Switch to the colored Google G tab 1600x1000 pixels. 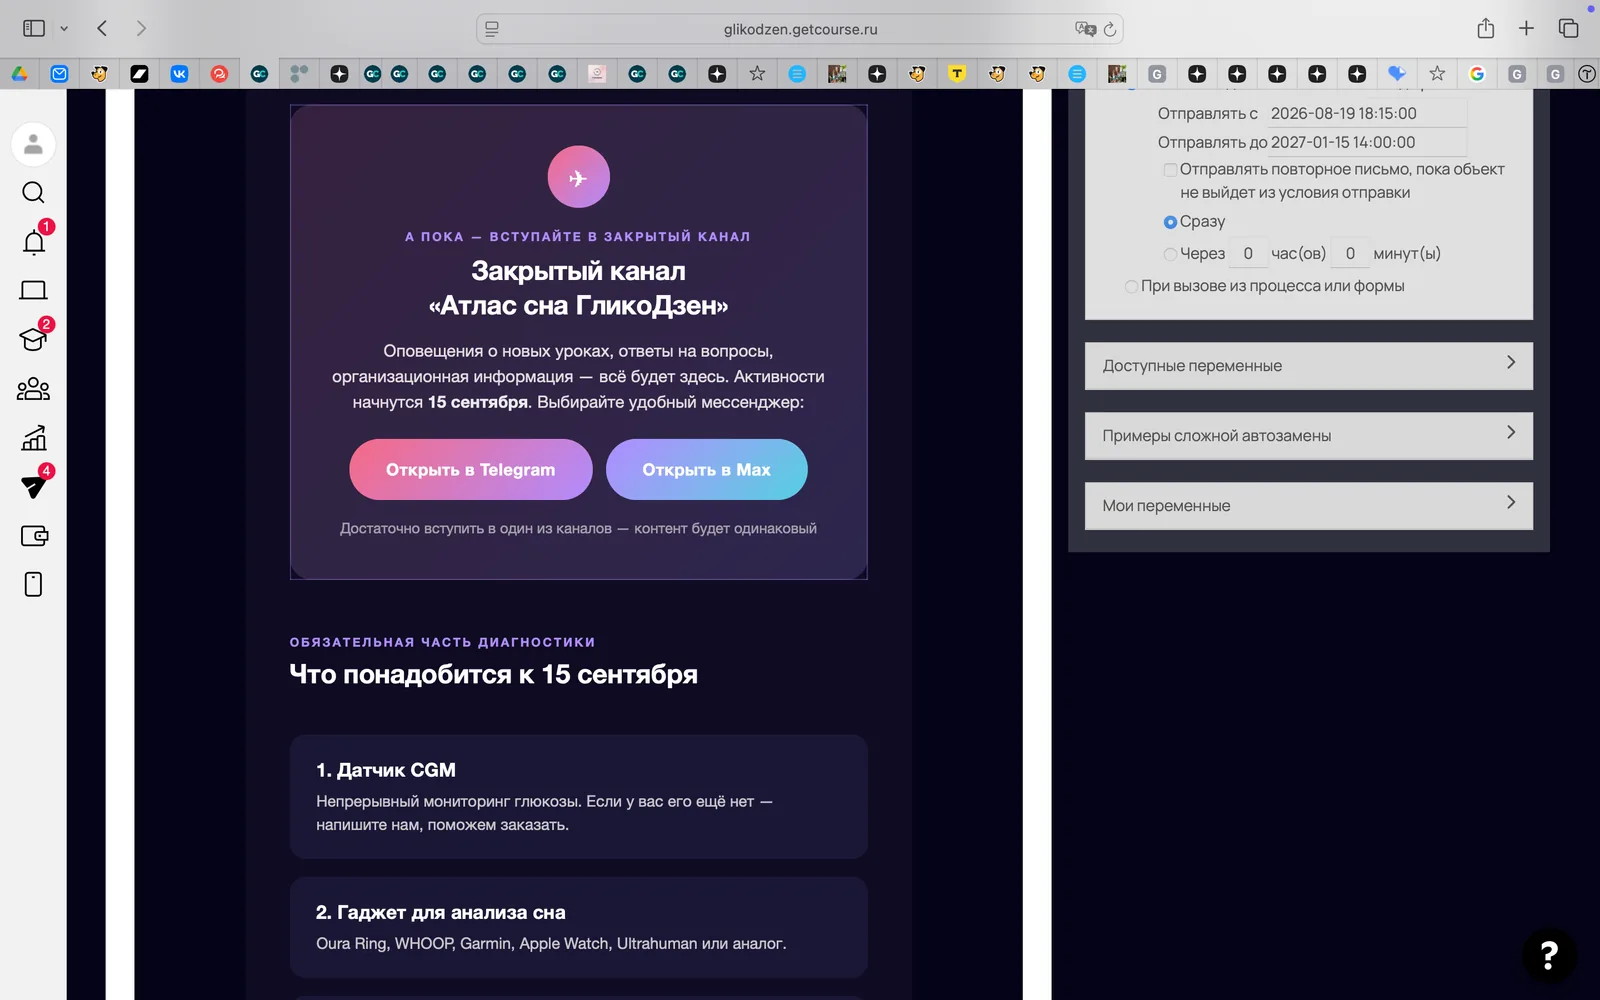(x=1477, y=74)
